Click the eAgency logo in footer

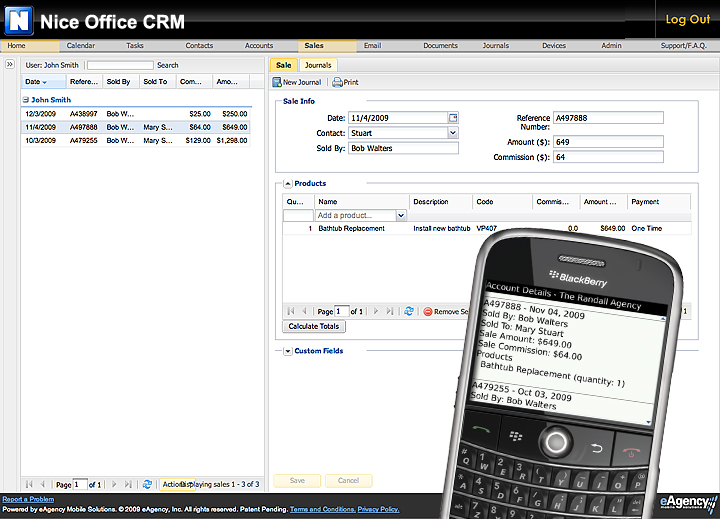(688, 504)
